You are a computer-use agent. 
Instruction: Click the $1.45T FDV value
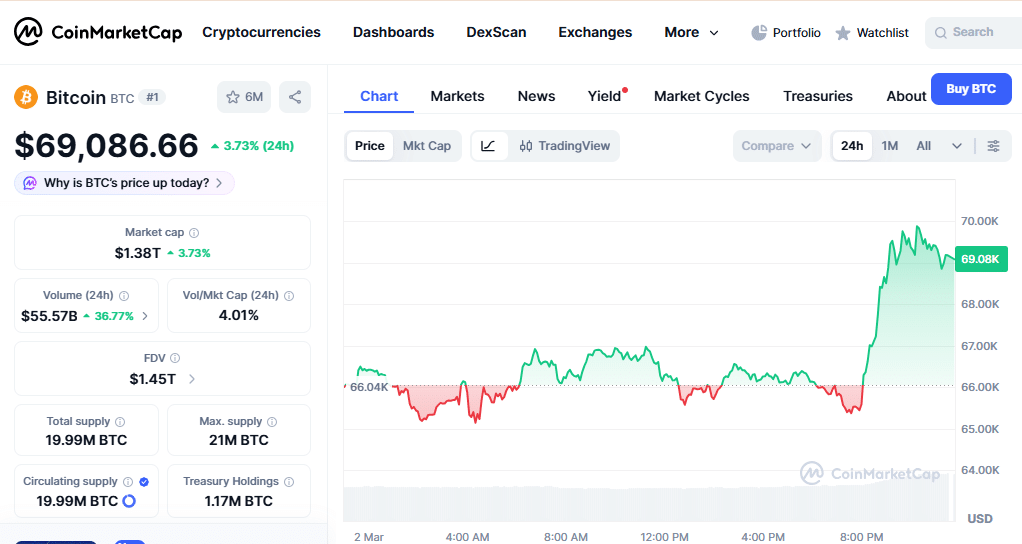pyautogui.click(x=153, y=379)
